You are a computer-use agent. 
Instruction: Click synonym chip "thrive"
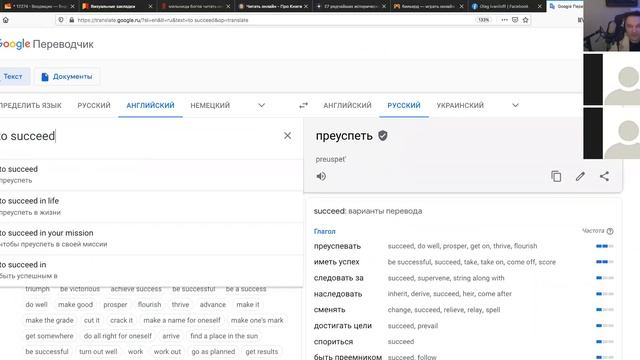[x=180, y=304]
